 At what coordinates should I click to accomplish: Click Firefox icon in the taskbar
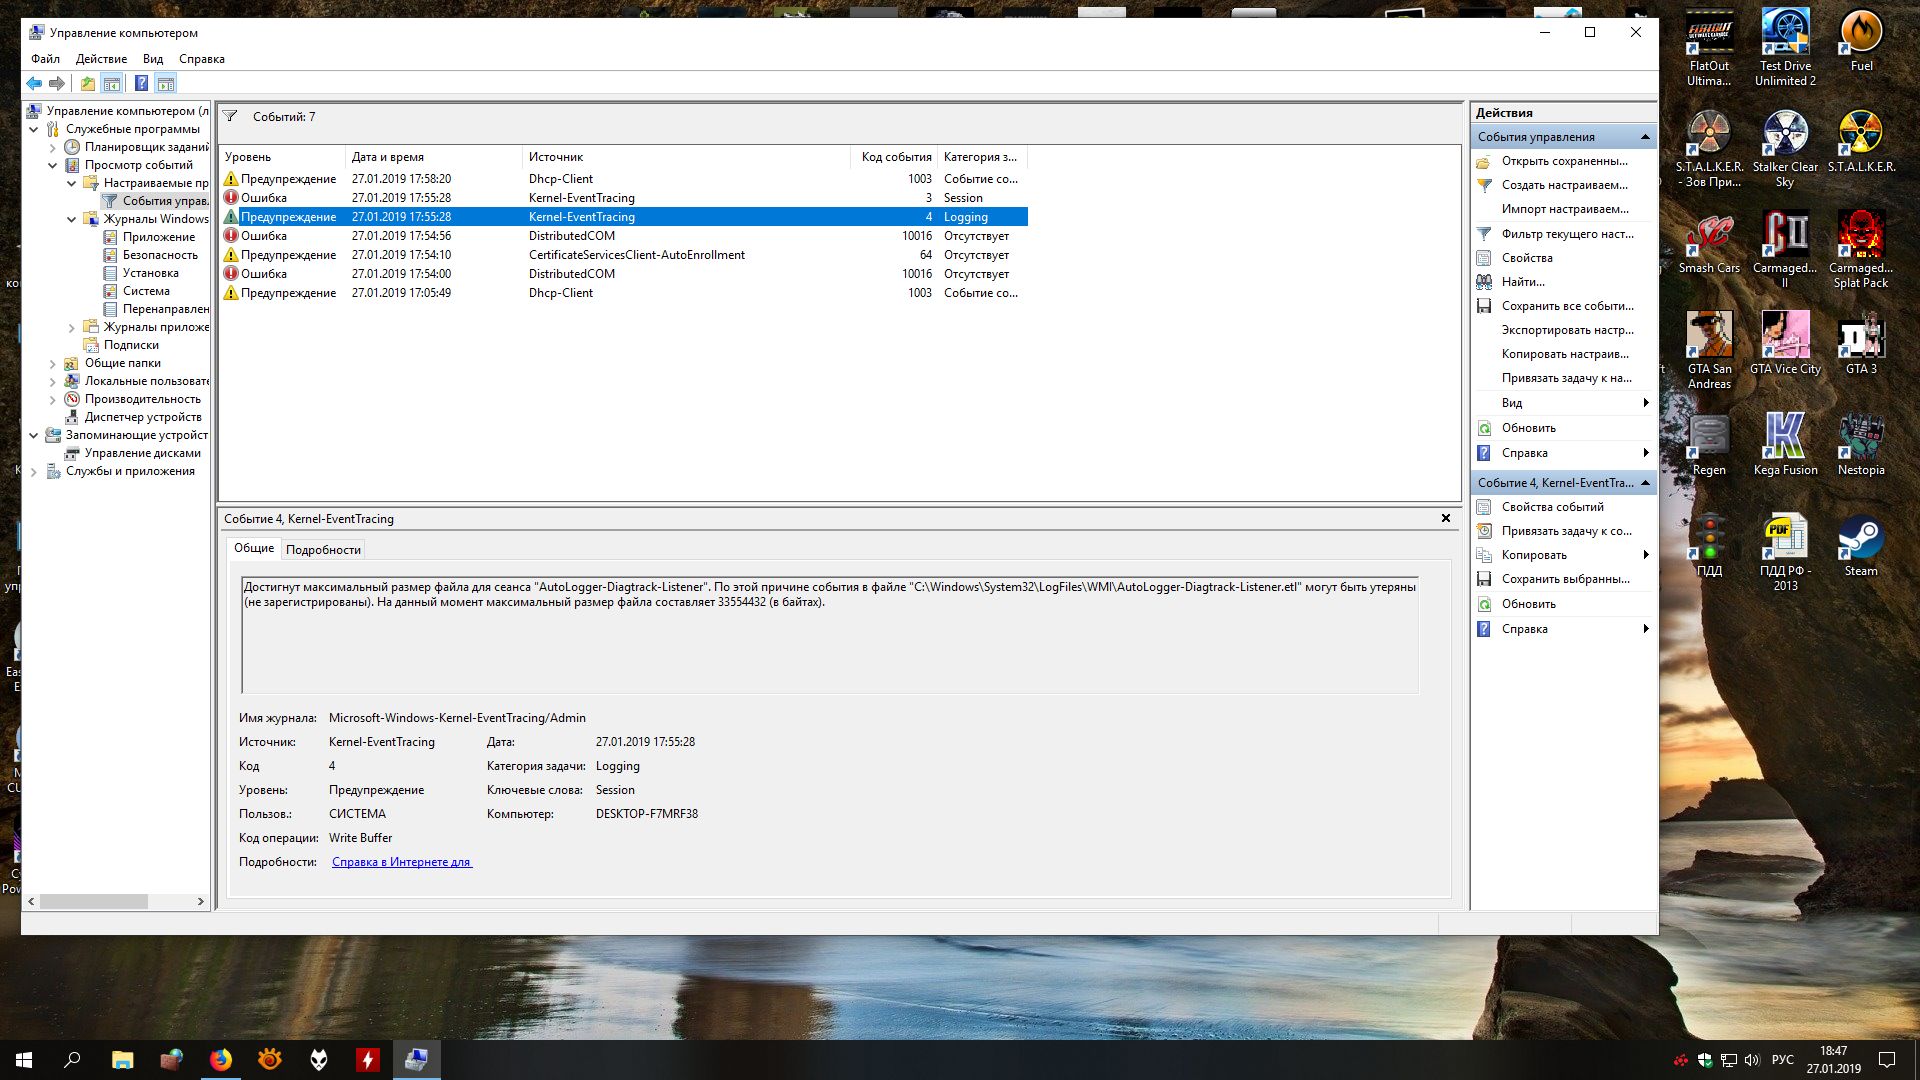click(221, 1060)
